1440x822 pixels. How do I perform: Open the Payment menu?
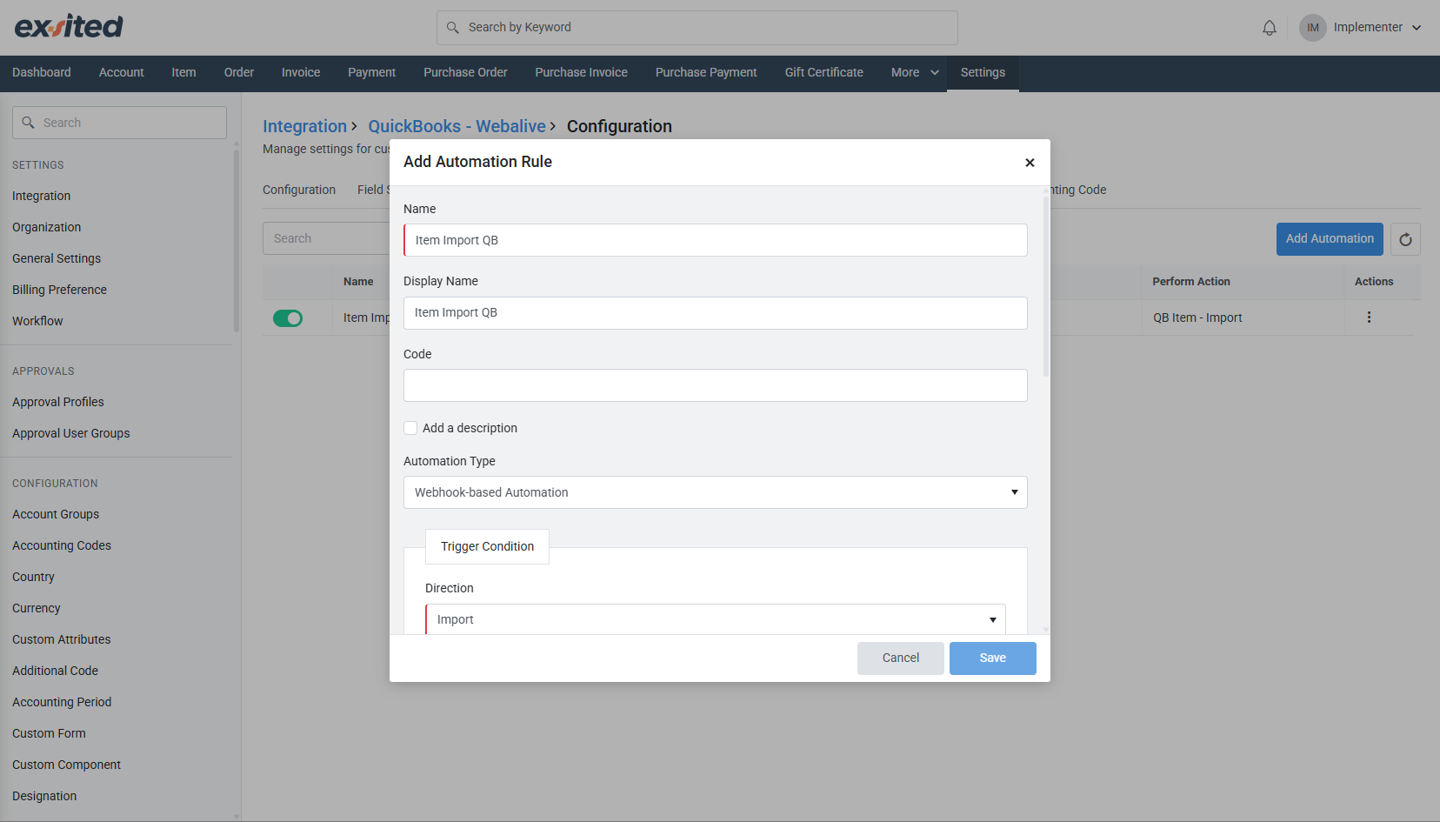point(371,73)
